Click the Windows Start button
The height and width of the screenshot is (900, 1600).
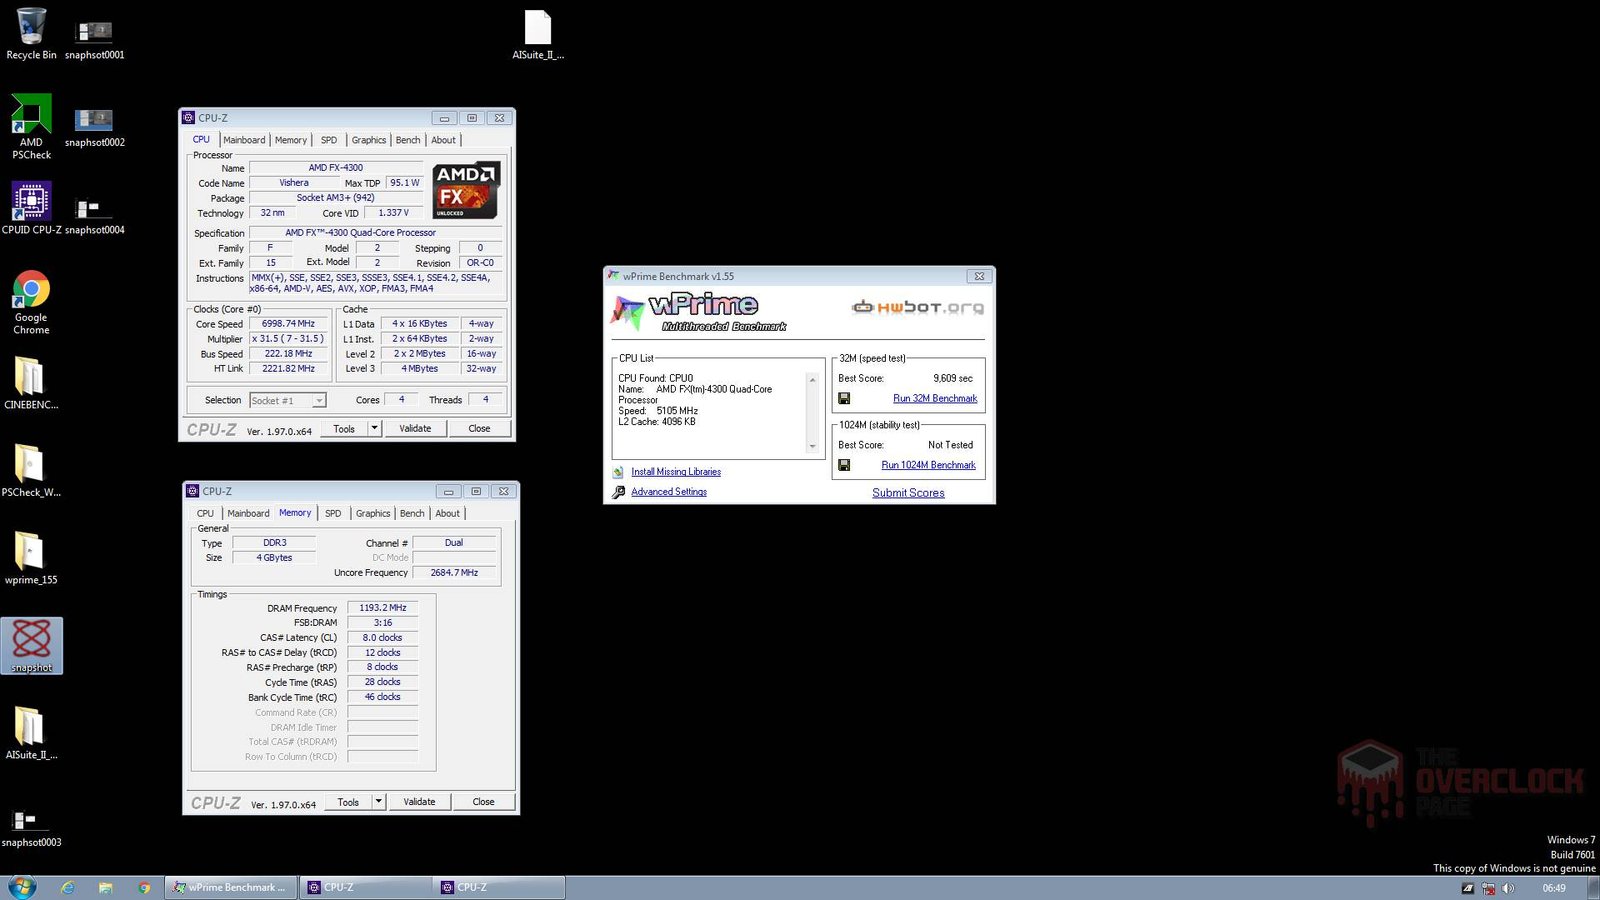pos(22,887)
